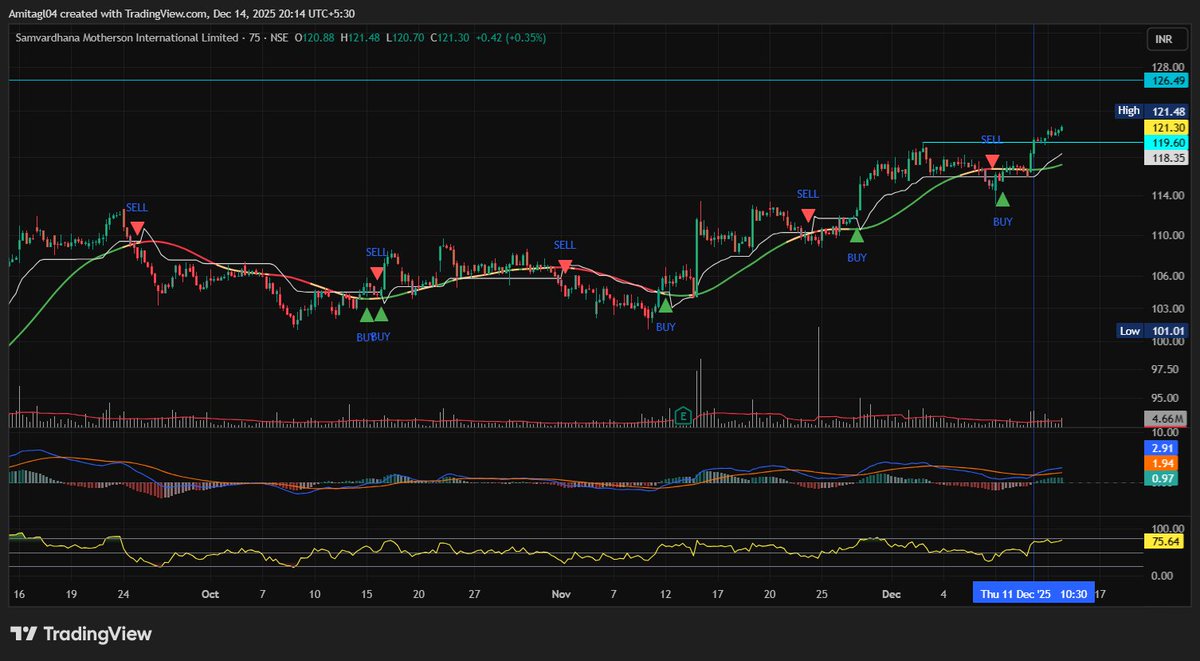Click the yellow 75.64 RSI value label
The width and height of the screenshot is (1200, 661).
click(x=1165, y=541)
